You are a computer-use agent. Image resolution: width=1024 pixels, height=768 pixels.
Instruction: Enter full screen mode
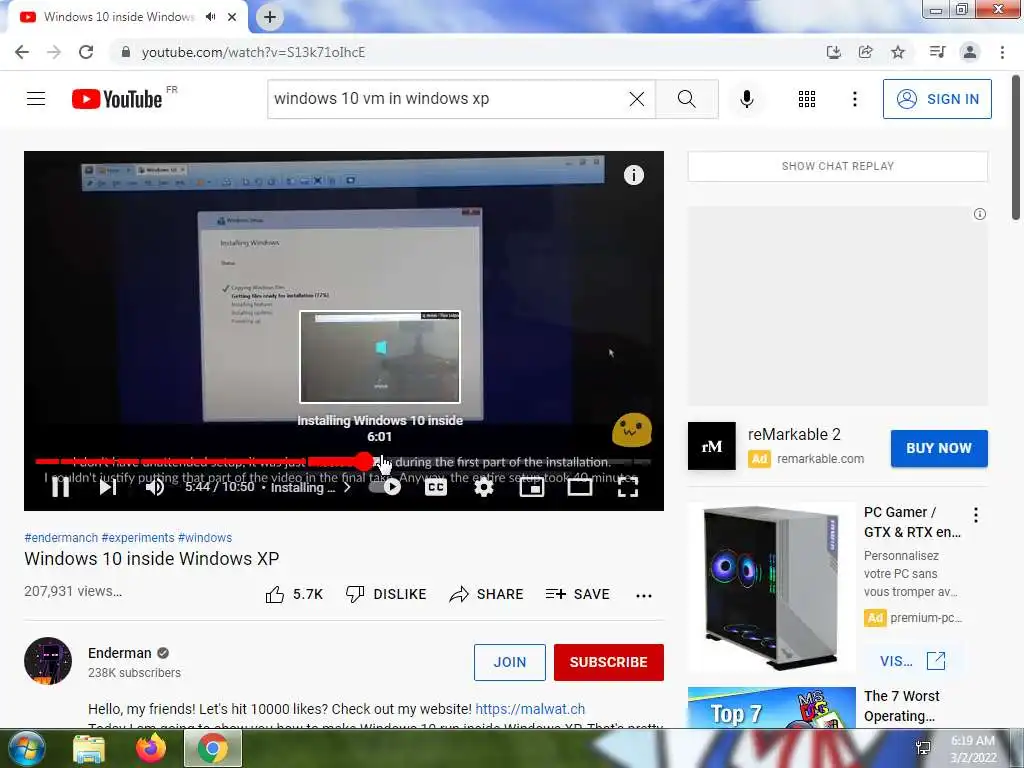[x=628, y=487]
